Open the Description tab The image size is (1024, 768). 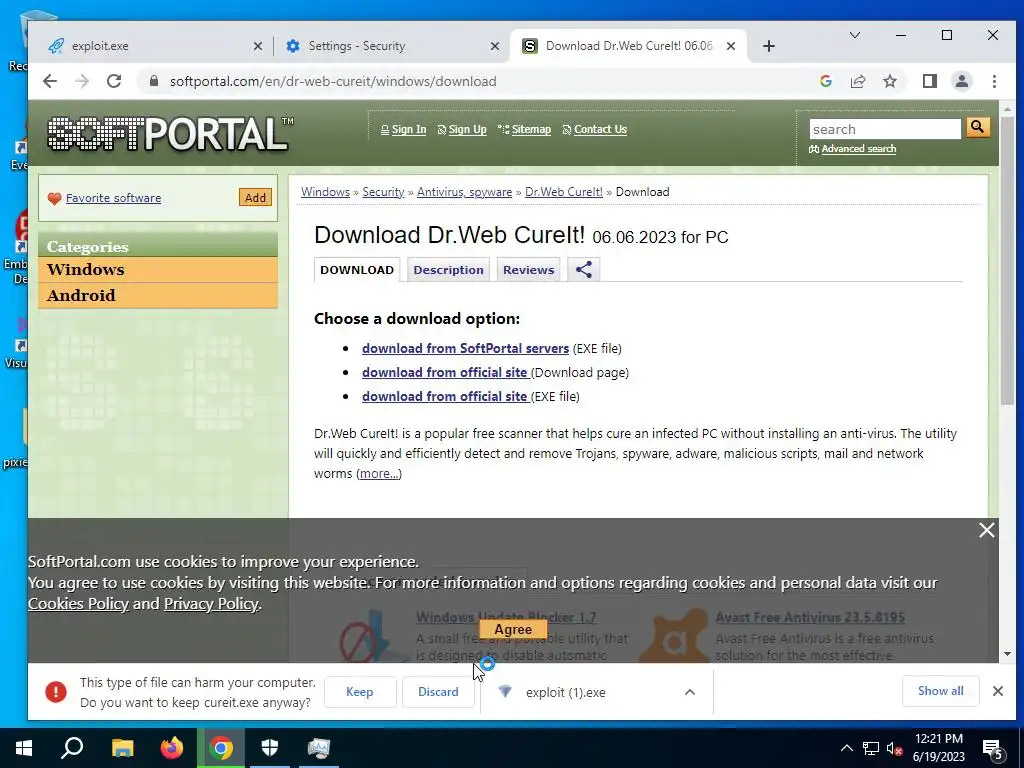click(448, 270)
